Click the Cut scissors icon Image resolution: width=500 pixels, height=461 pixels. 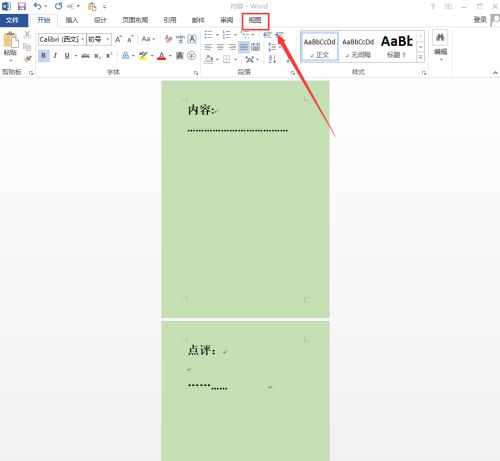(x=27, y=35)
